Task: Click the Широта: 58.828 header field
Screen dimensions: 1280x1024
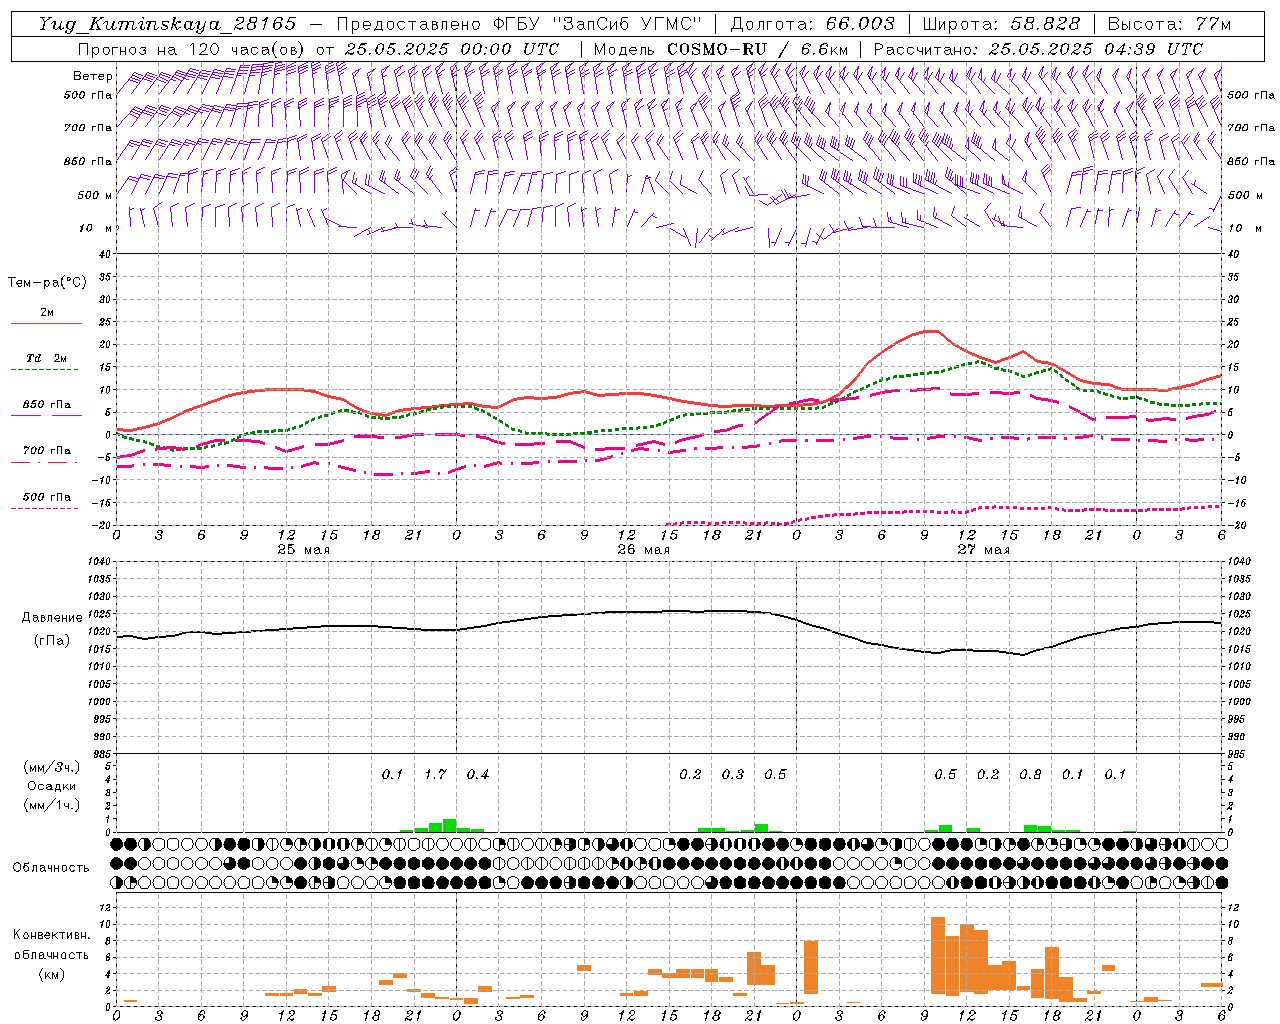Action: pos(1001,24)
